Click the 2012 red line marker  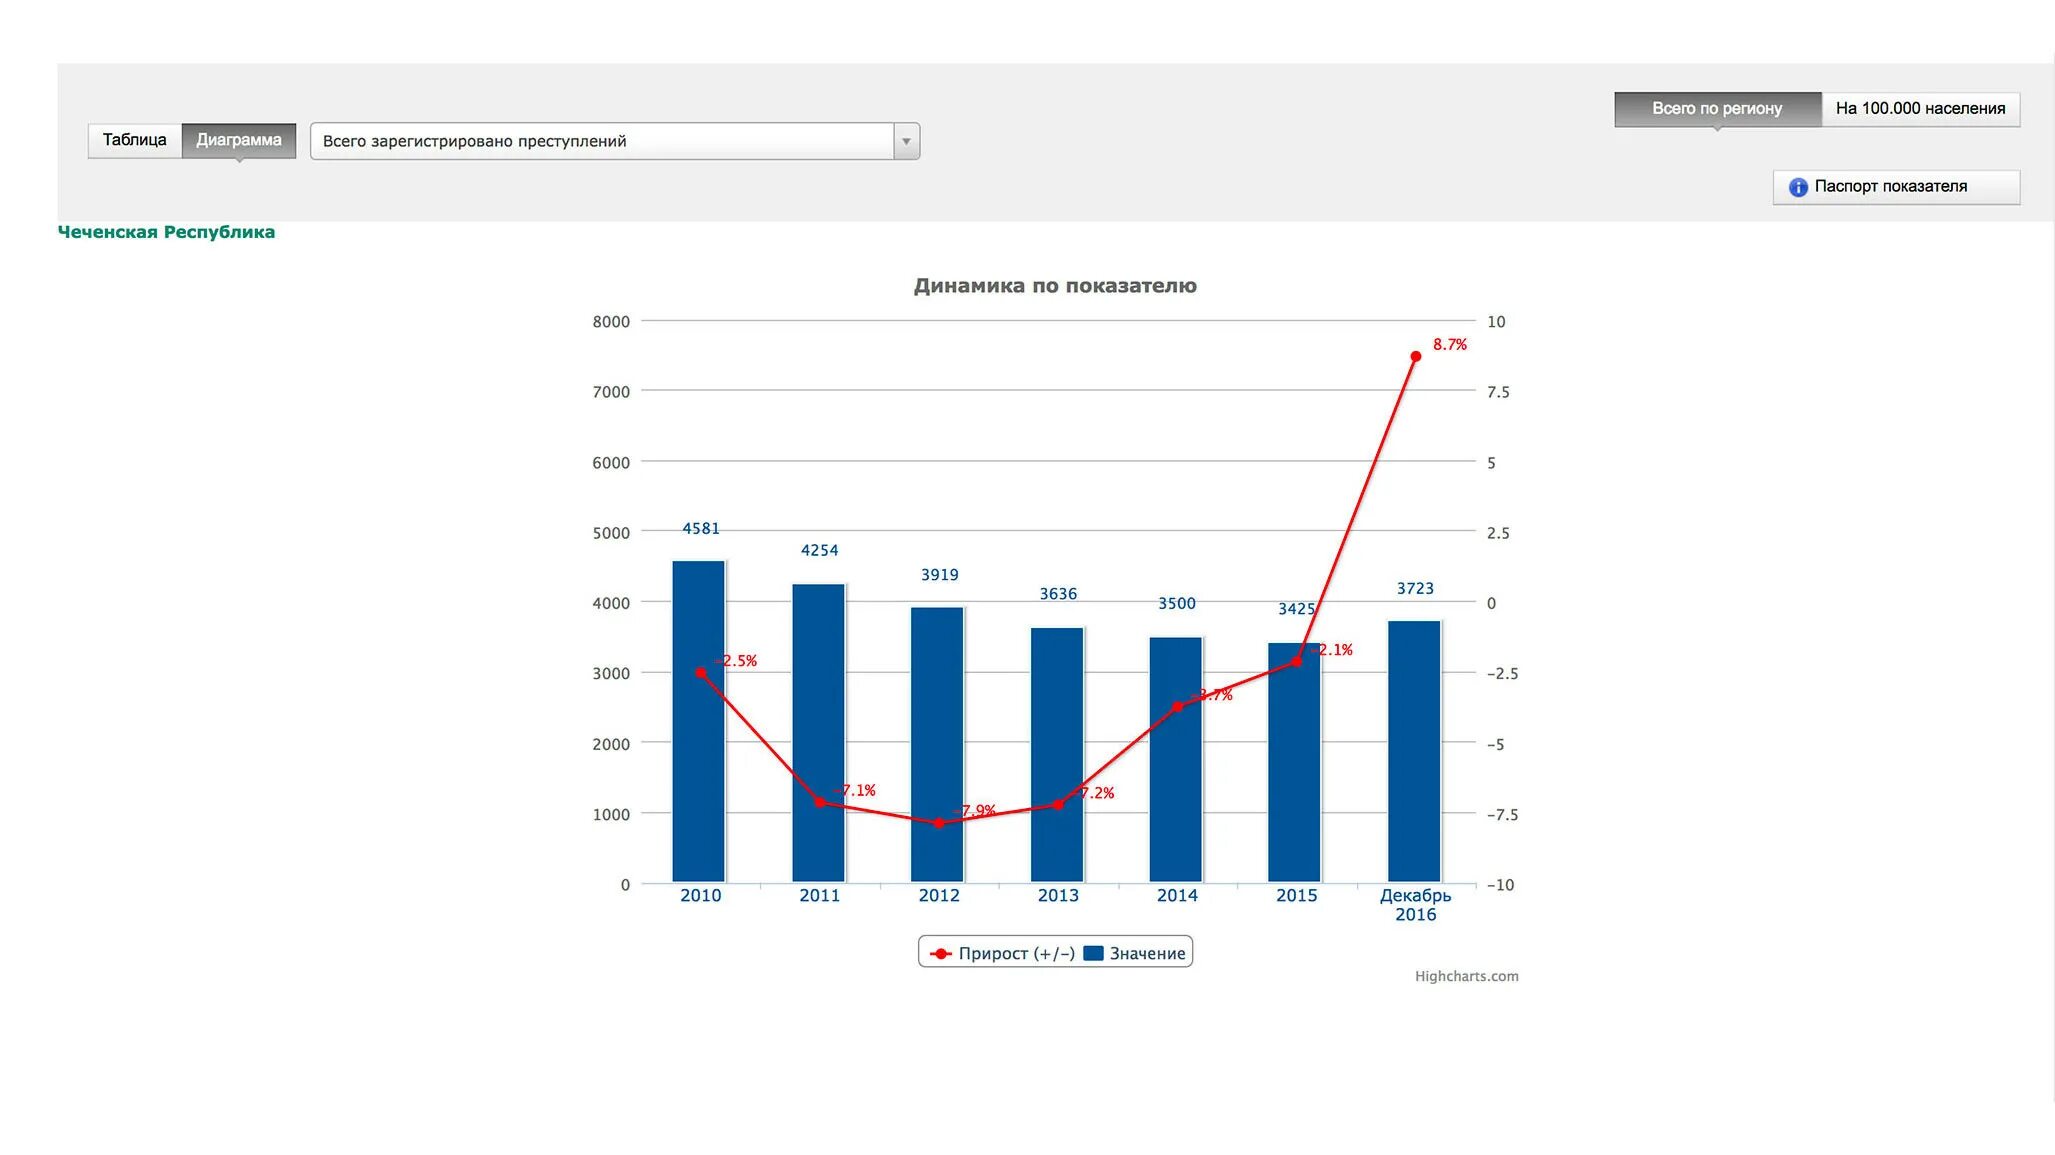tap(938, 823)
